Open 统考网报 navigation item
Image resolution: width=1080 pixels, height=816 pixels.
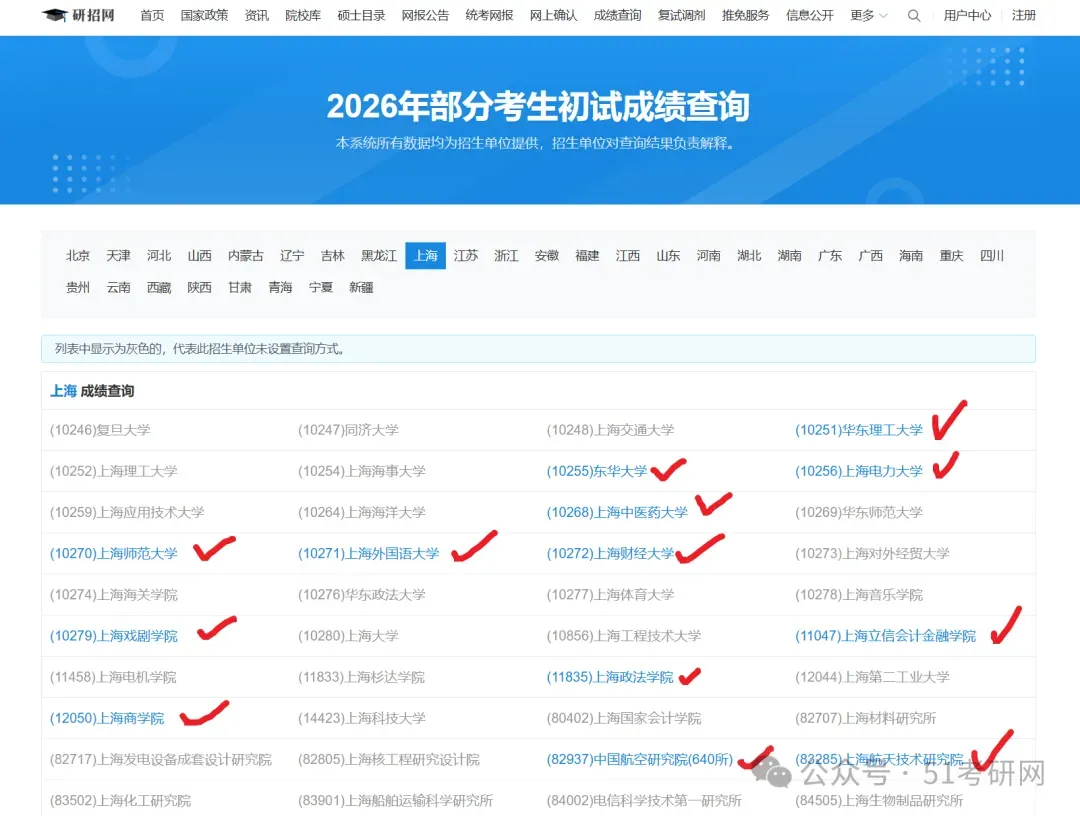point(489,15)
